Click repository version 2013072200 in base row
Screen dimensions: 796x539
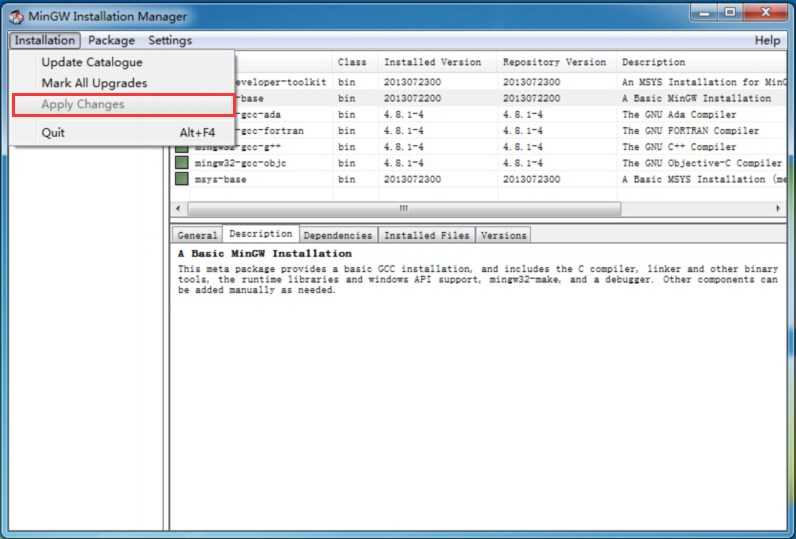point(532,98)
